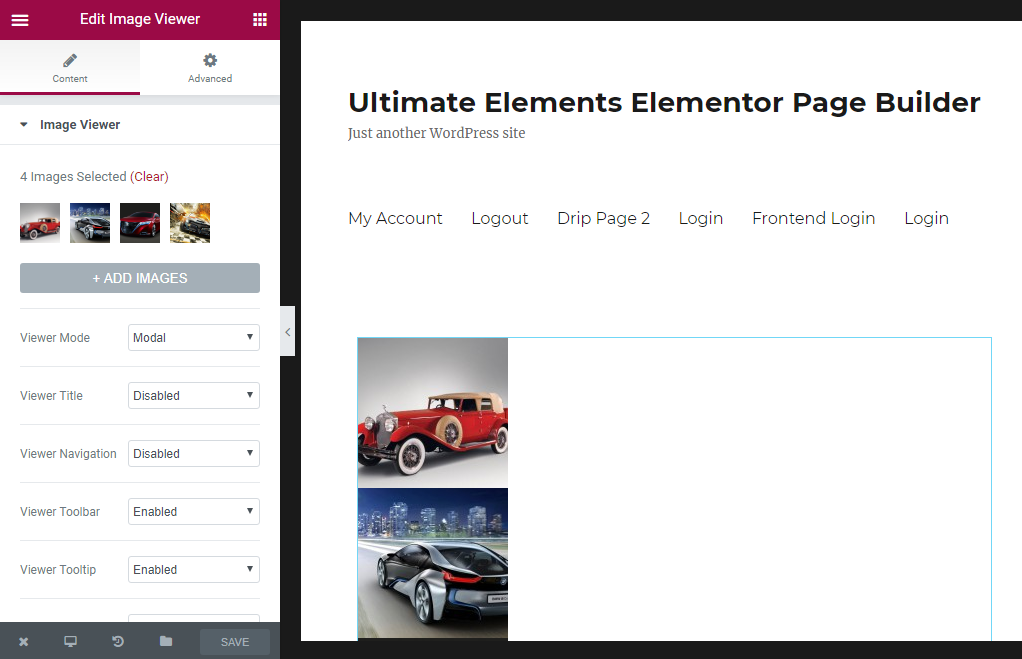Select the red sports car thumbnail

click(140, 223)
